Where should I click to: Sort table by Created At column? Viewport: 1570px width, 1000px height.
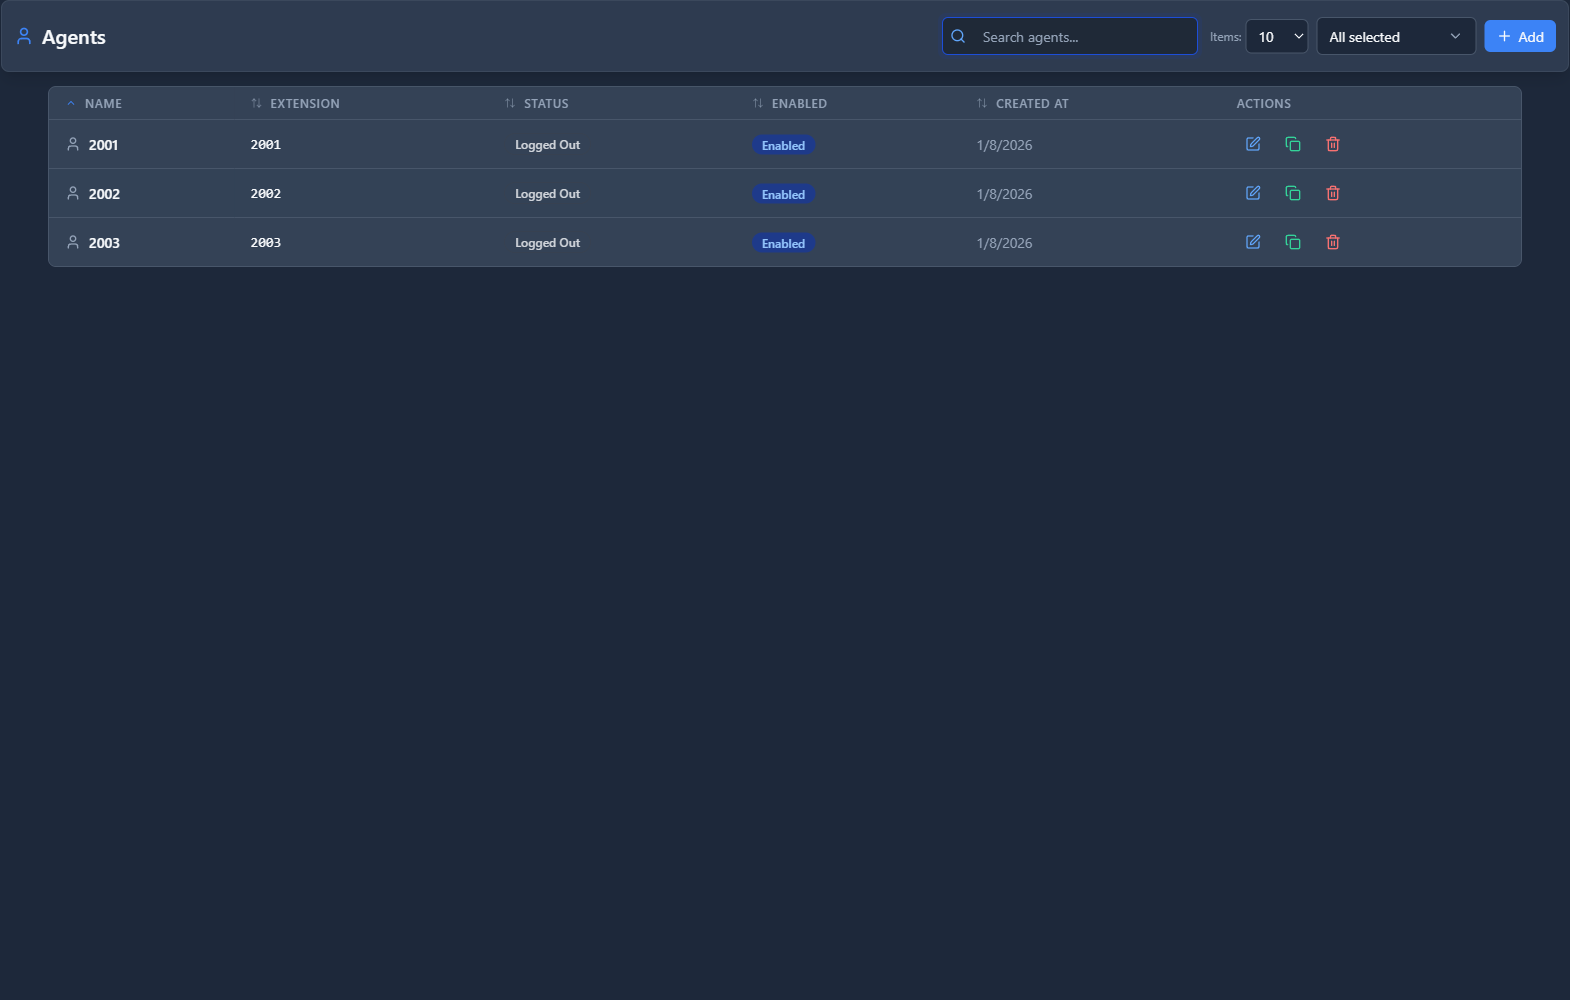point(1031,104)
